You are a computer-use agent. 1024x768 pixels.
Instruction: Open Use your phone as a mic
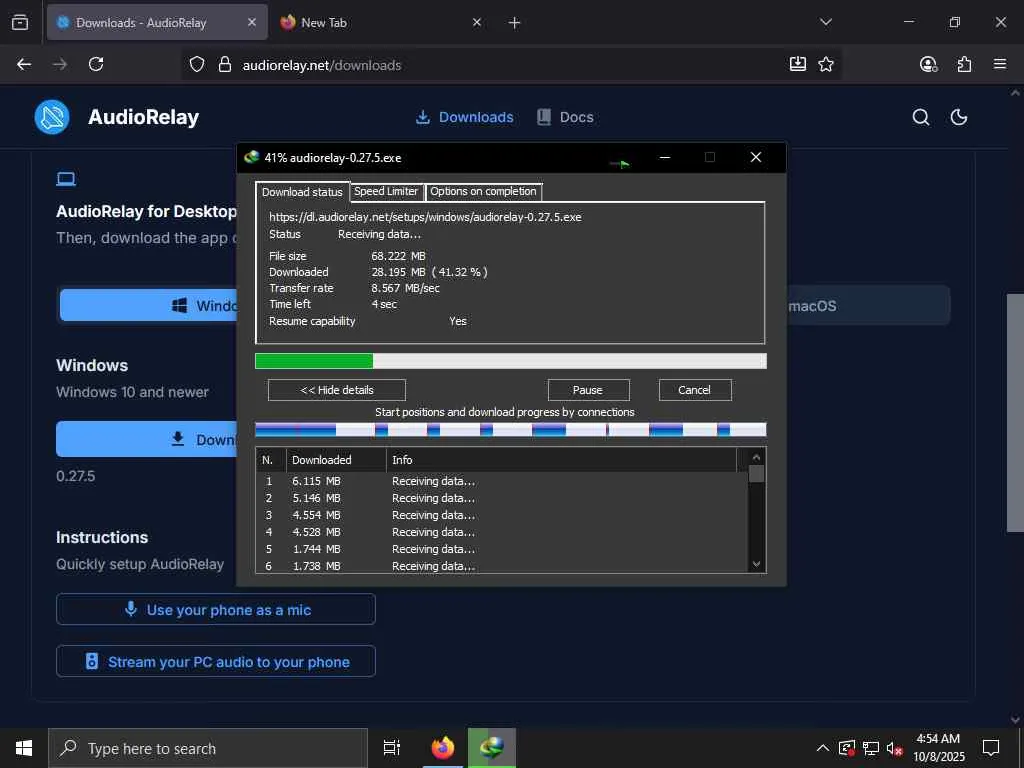(x=216, y=609)
